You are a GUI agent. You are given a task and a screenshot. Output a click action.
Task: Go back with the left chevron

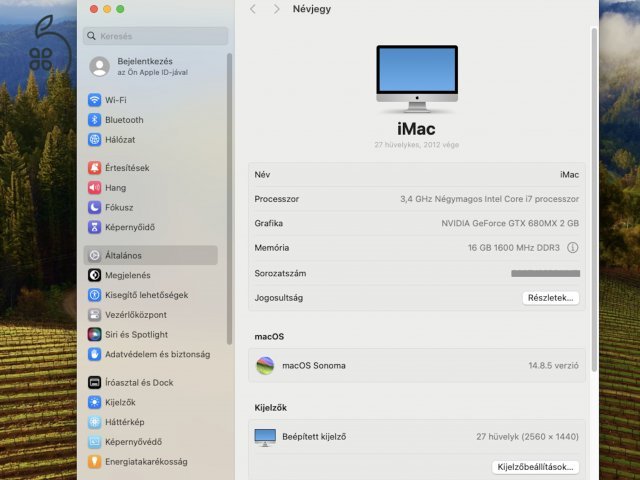tap(253, 9)
